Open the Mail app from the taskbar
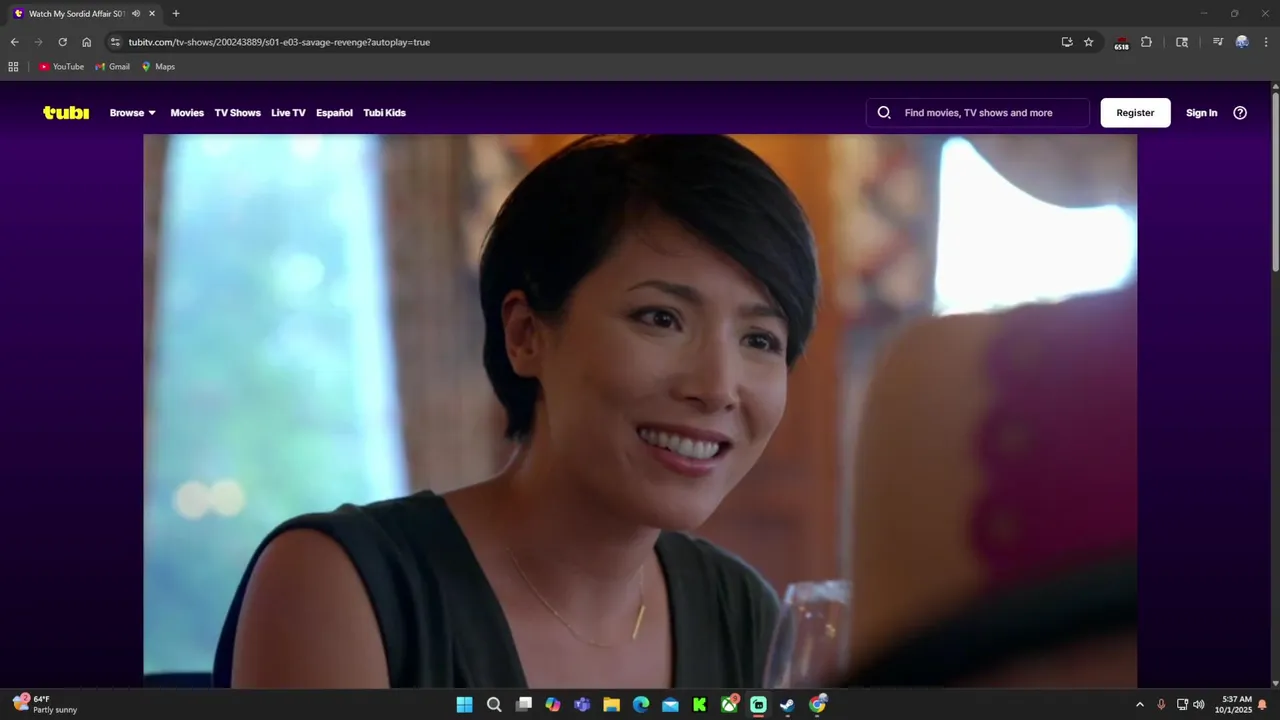1280x720 pixels. [670, 705]
